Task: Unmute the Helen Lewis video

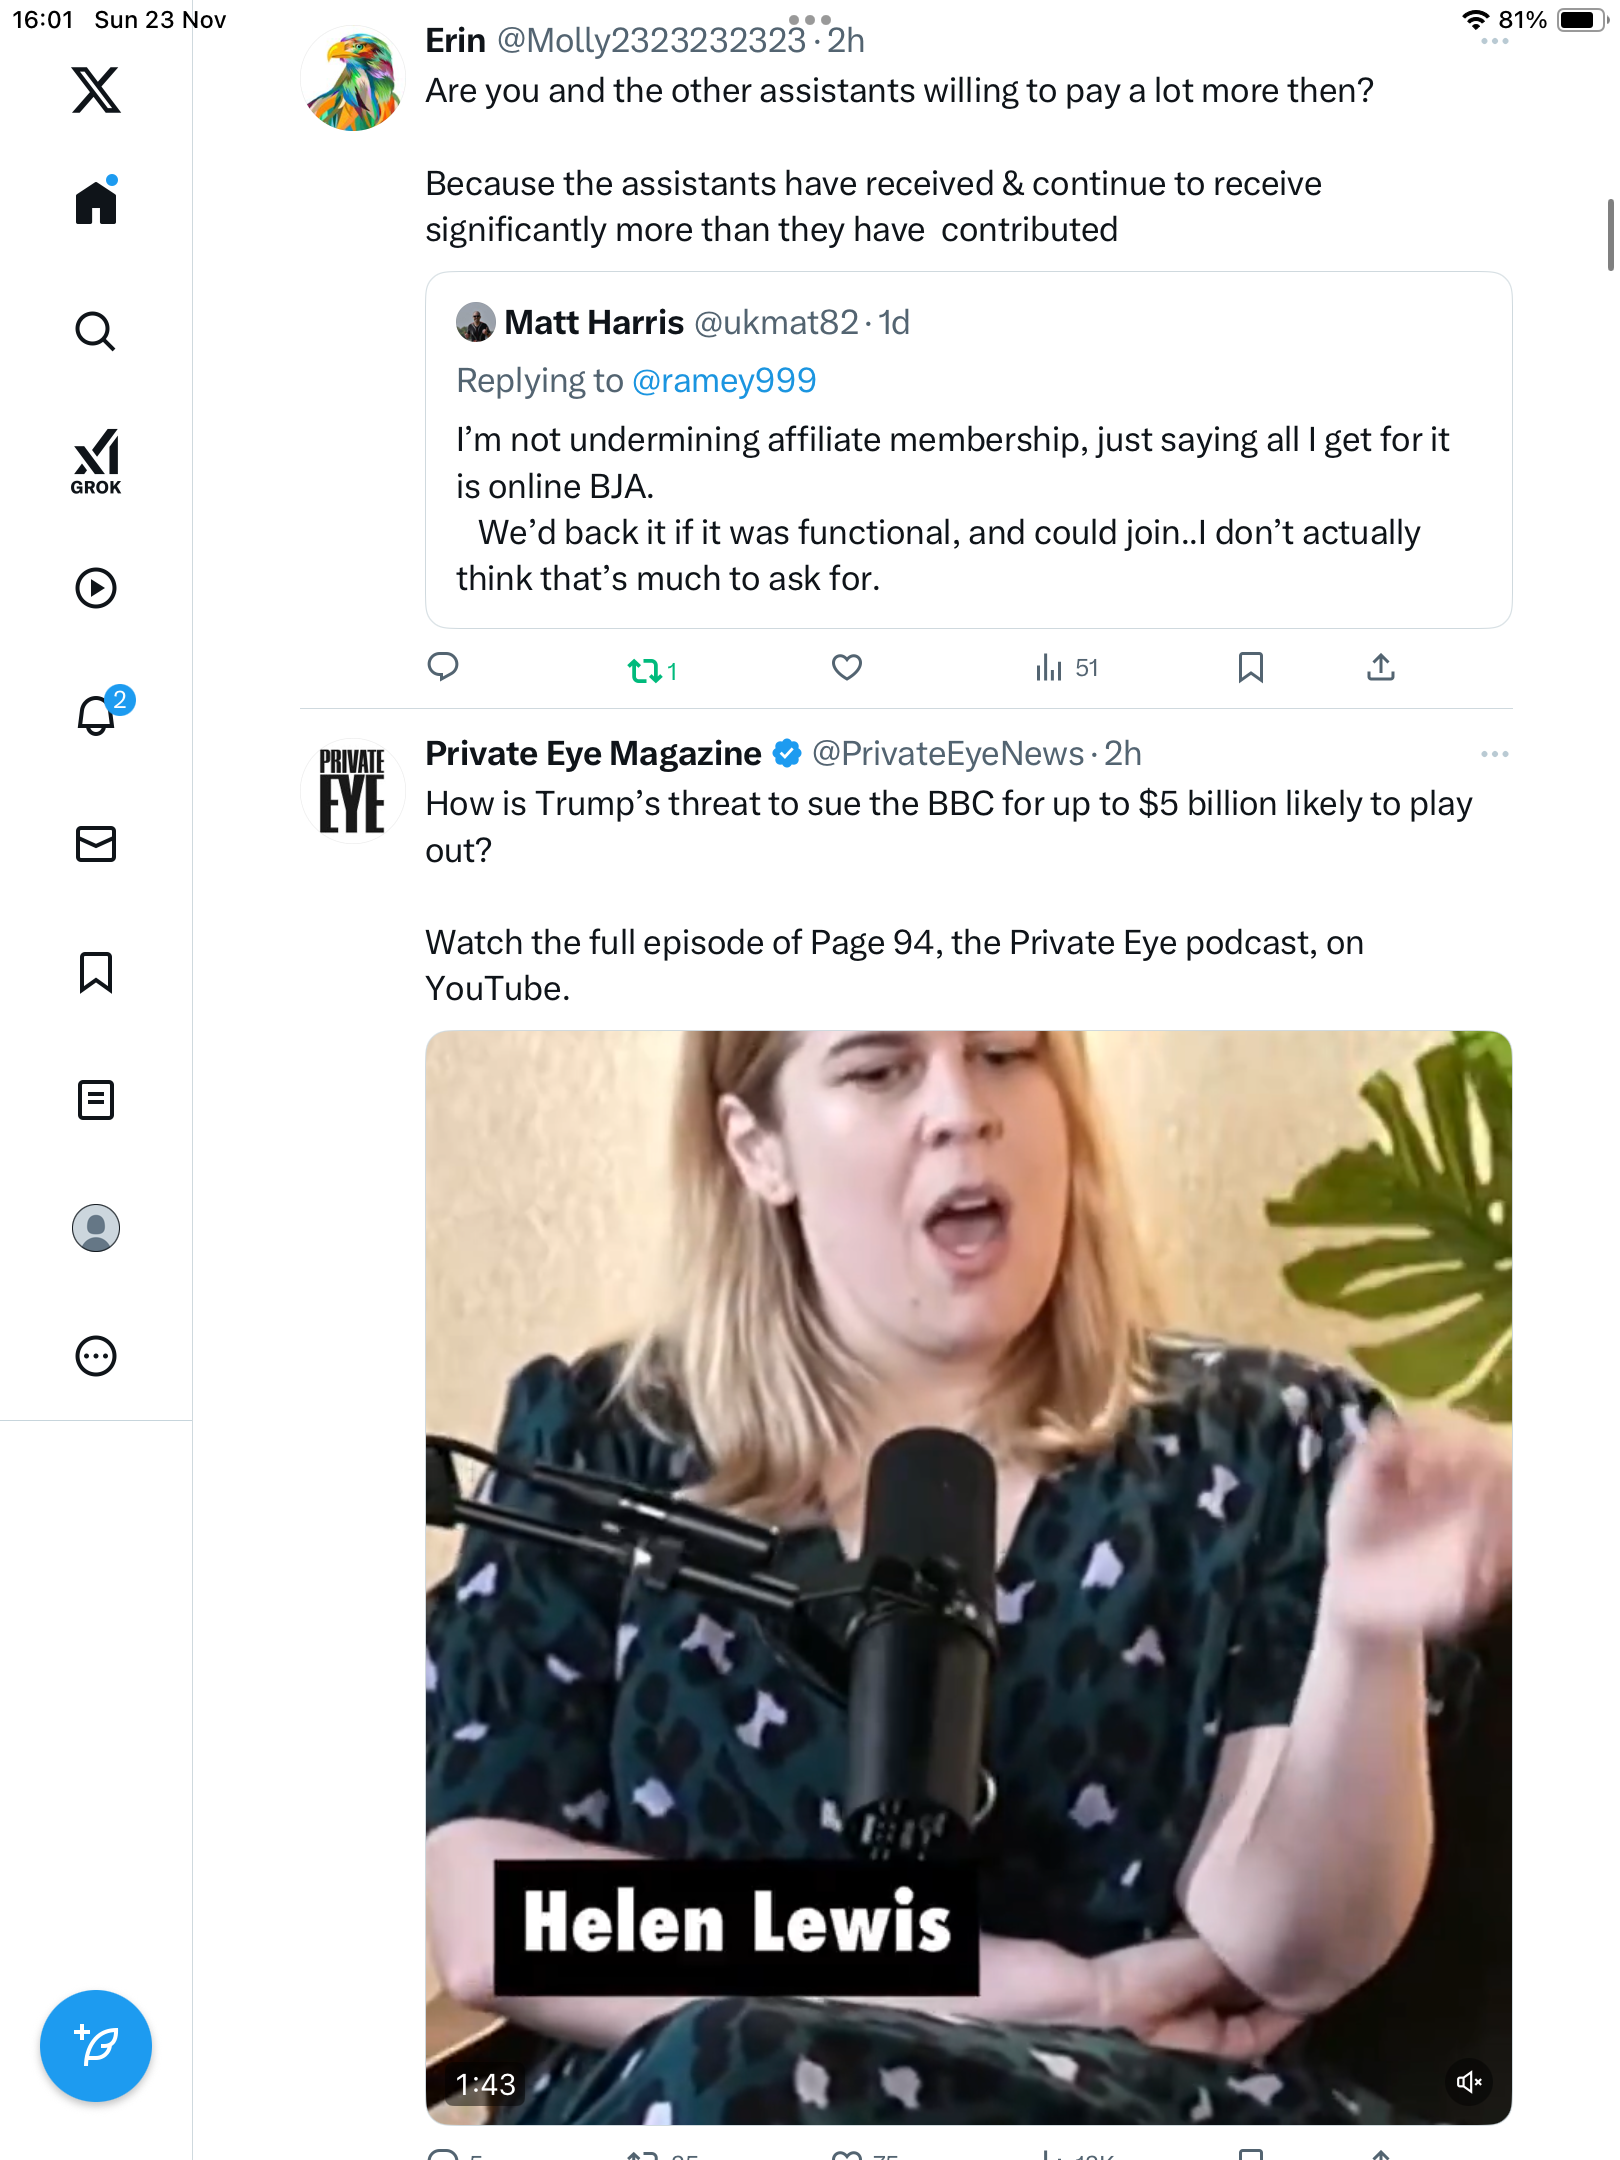Action: pos(1469,2082)
